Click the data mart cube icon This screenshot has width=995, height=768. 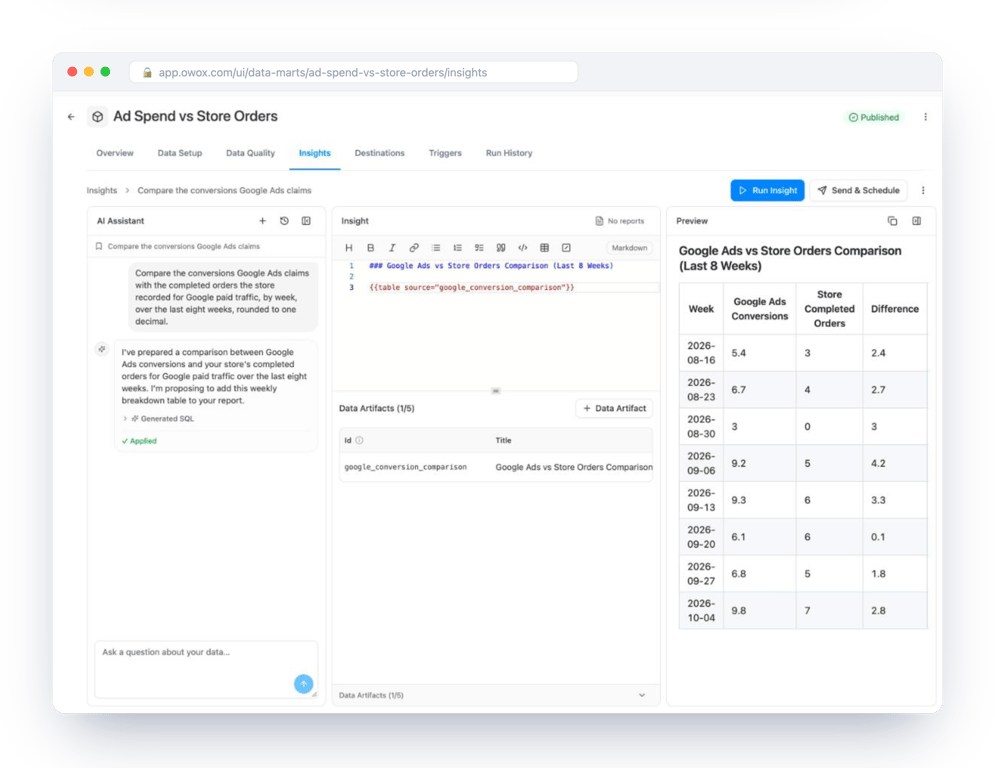[97, 117]
